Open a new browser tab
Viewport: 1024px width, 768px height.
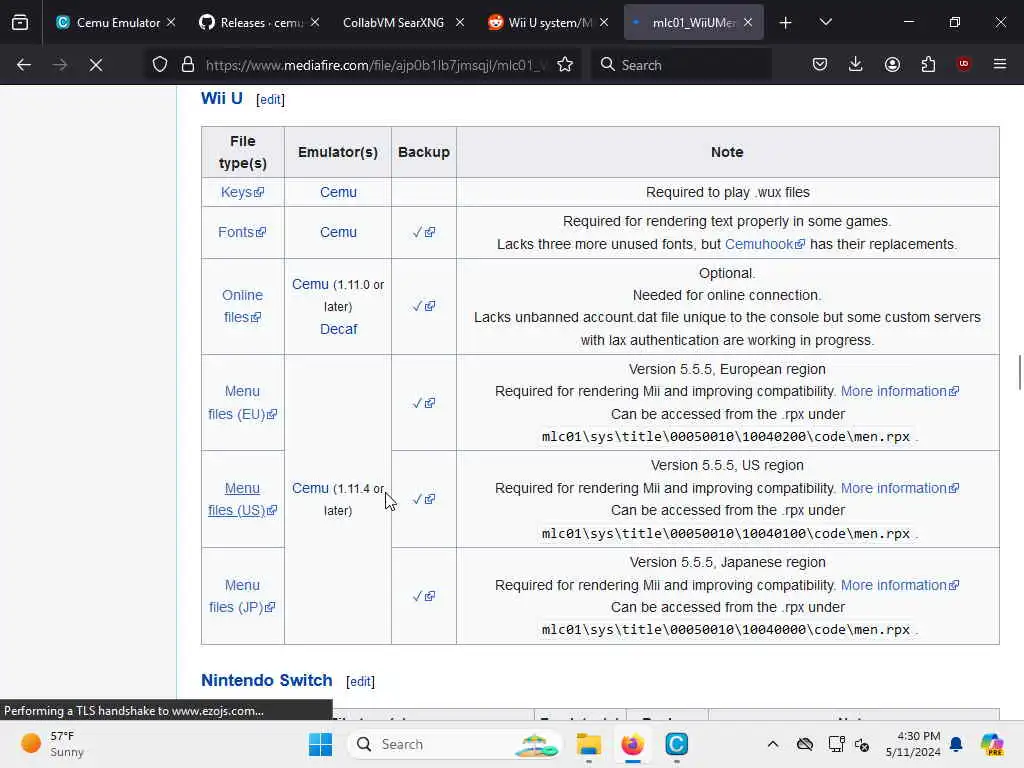(x=786, y=23)
